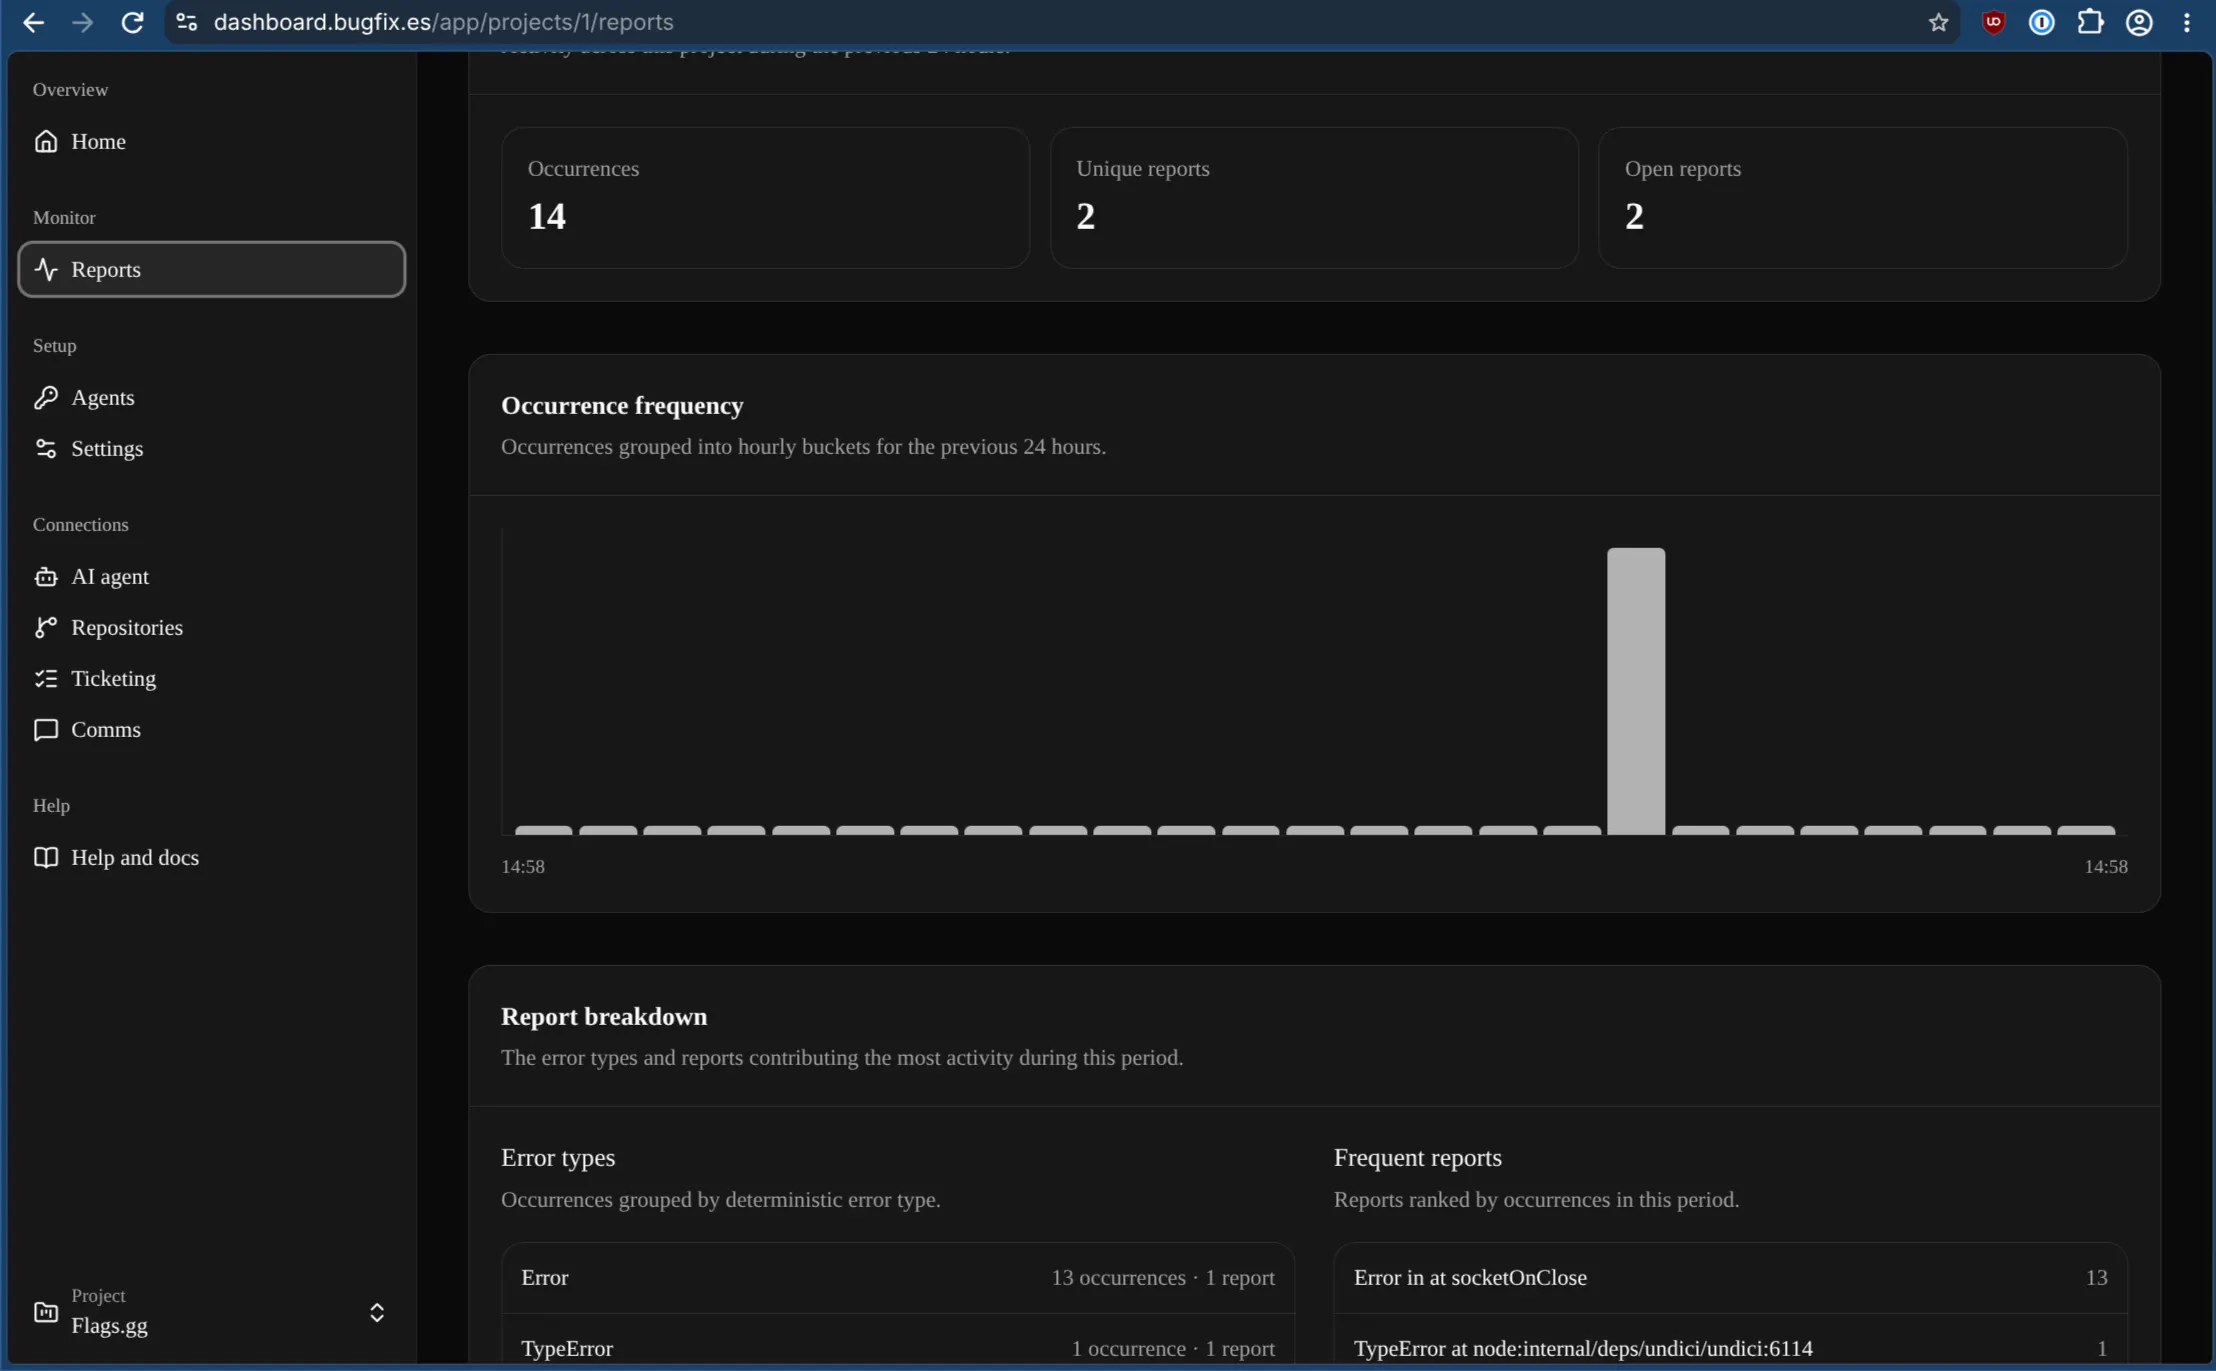The width and height of the screenshot is (2216, 1371).
Task: Click the '13' count beside socketOnClose report
Action: click(x=2096, y=1278)
